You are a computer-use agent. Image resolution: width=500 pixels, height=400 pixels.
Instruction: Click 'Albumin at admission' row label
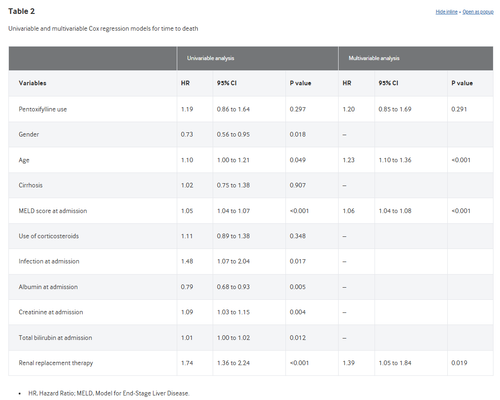[x=48, y=287]
